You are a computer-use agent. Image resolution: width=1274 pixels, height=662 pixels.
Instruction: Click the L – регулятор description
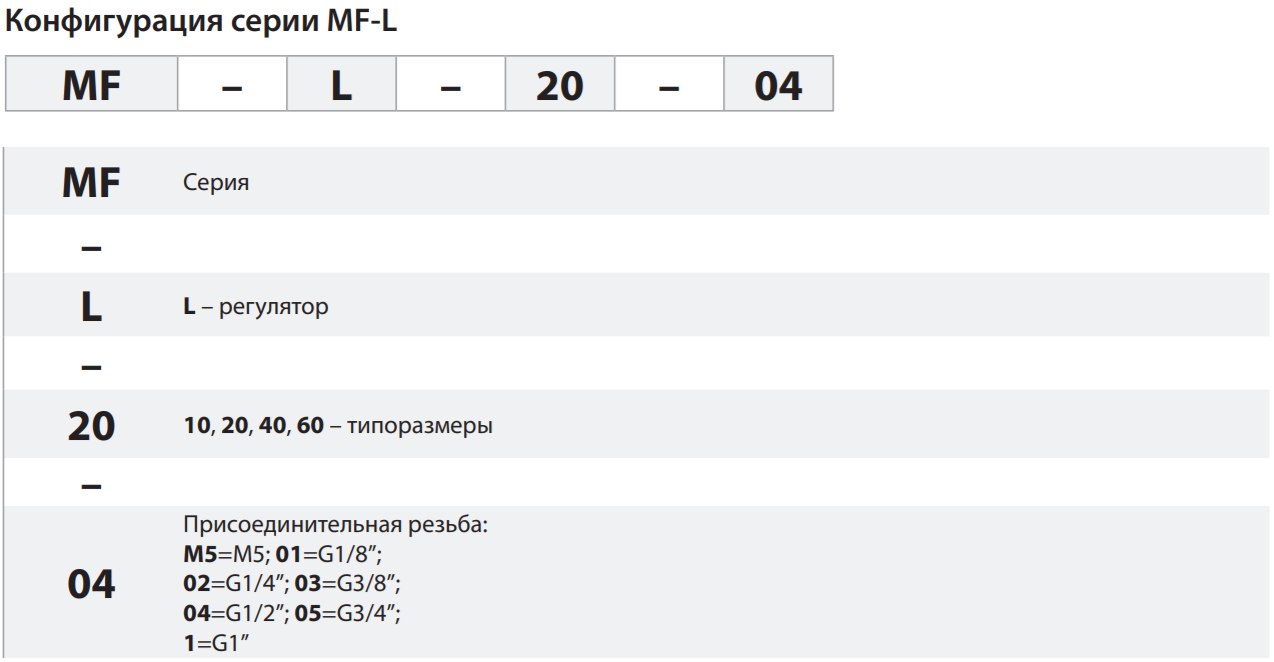[x=256, y=307]
